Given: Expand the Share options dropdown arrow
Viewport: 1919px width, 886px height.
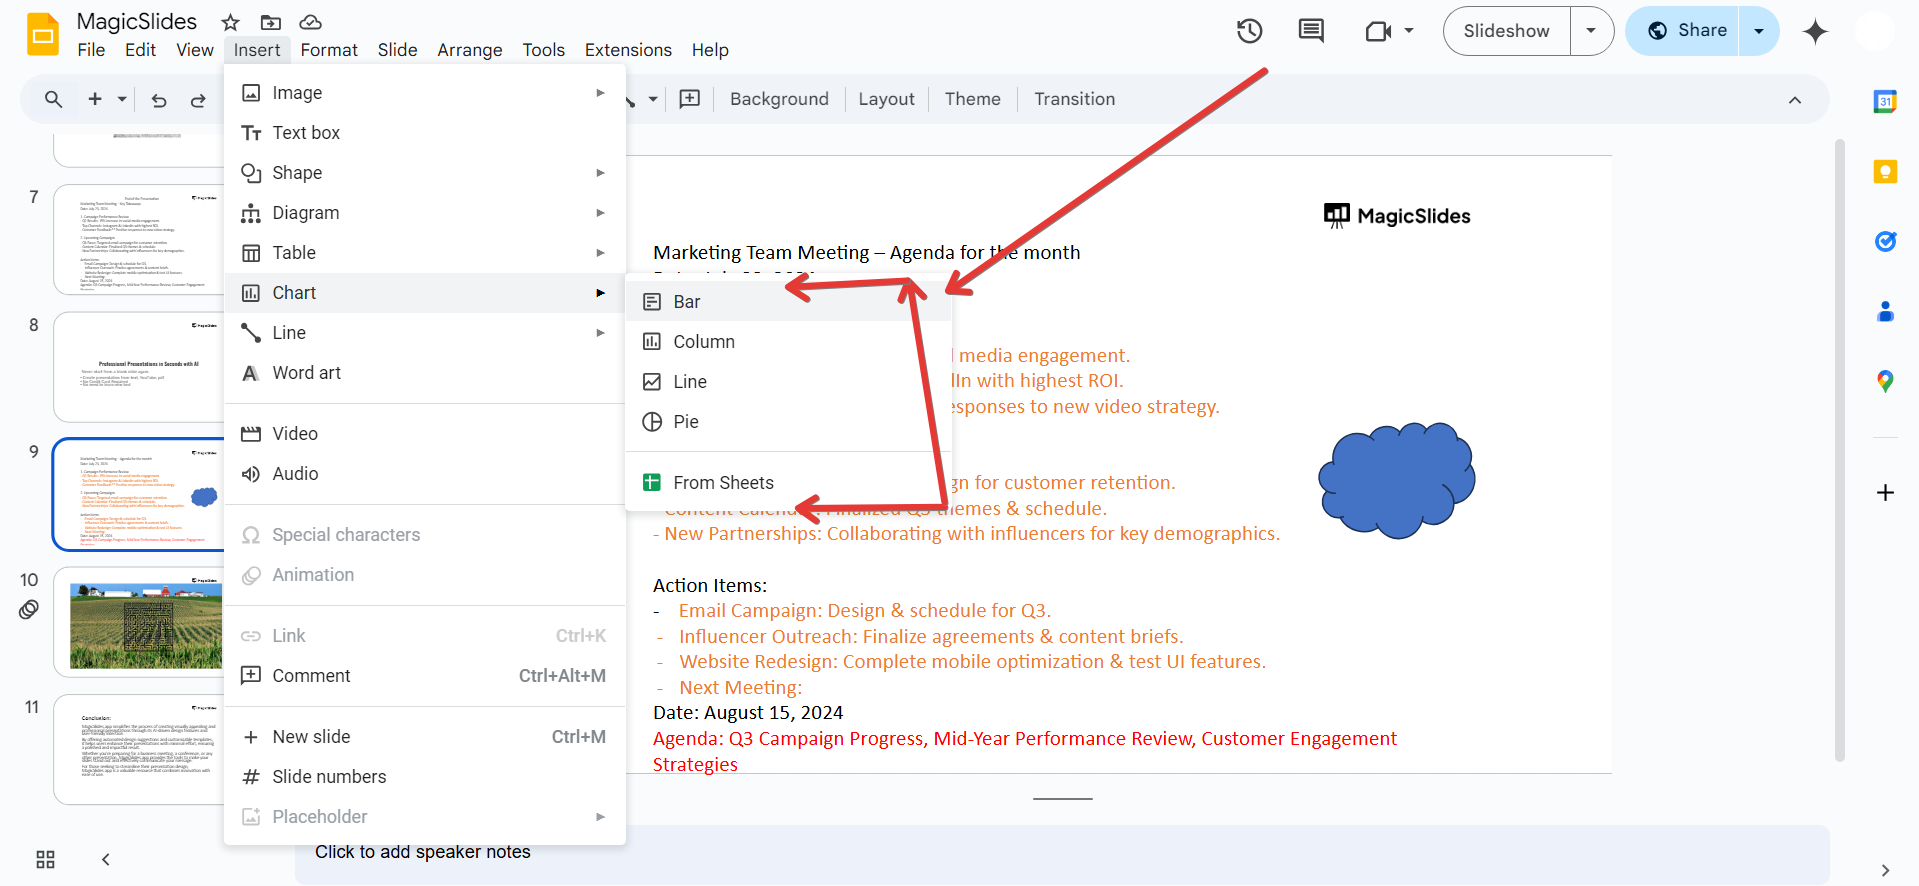Looking at the screenshot, I should (1759, 31).
